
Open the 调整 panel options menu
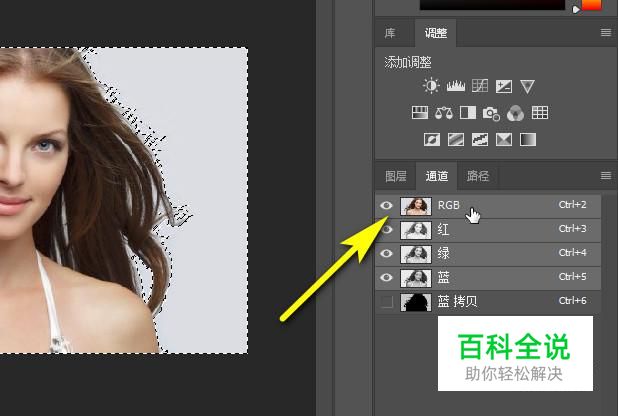coord(606,32)
